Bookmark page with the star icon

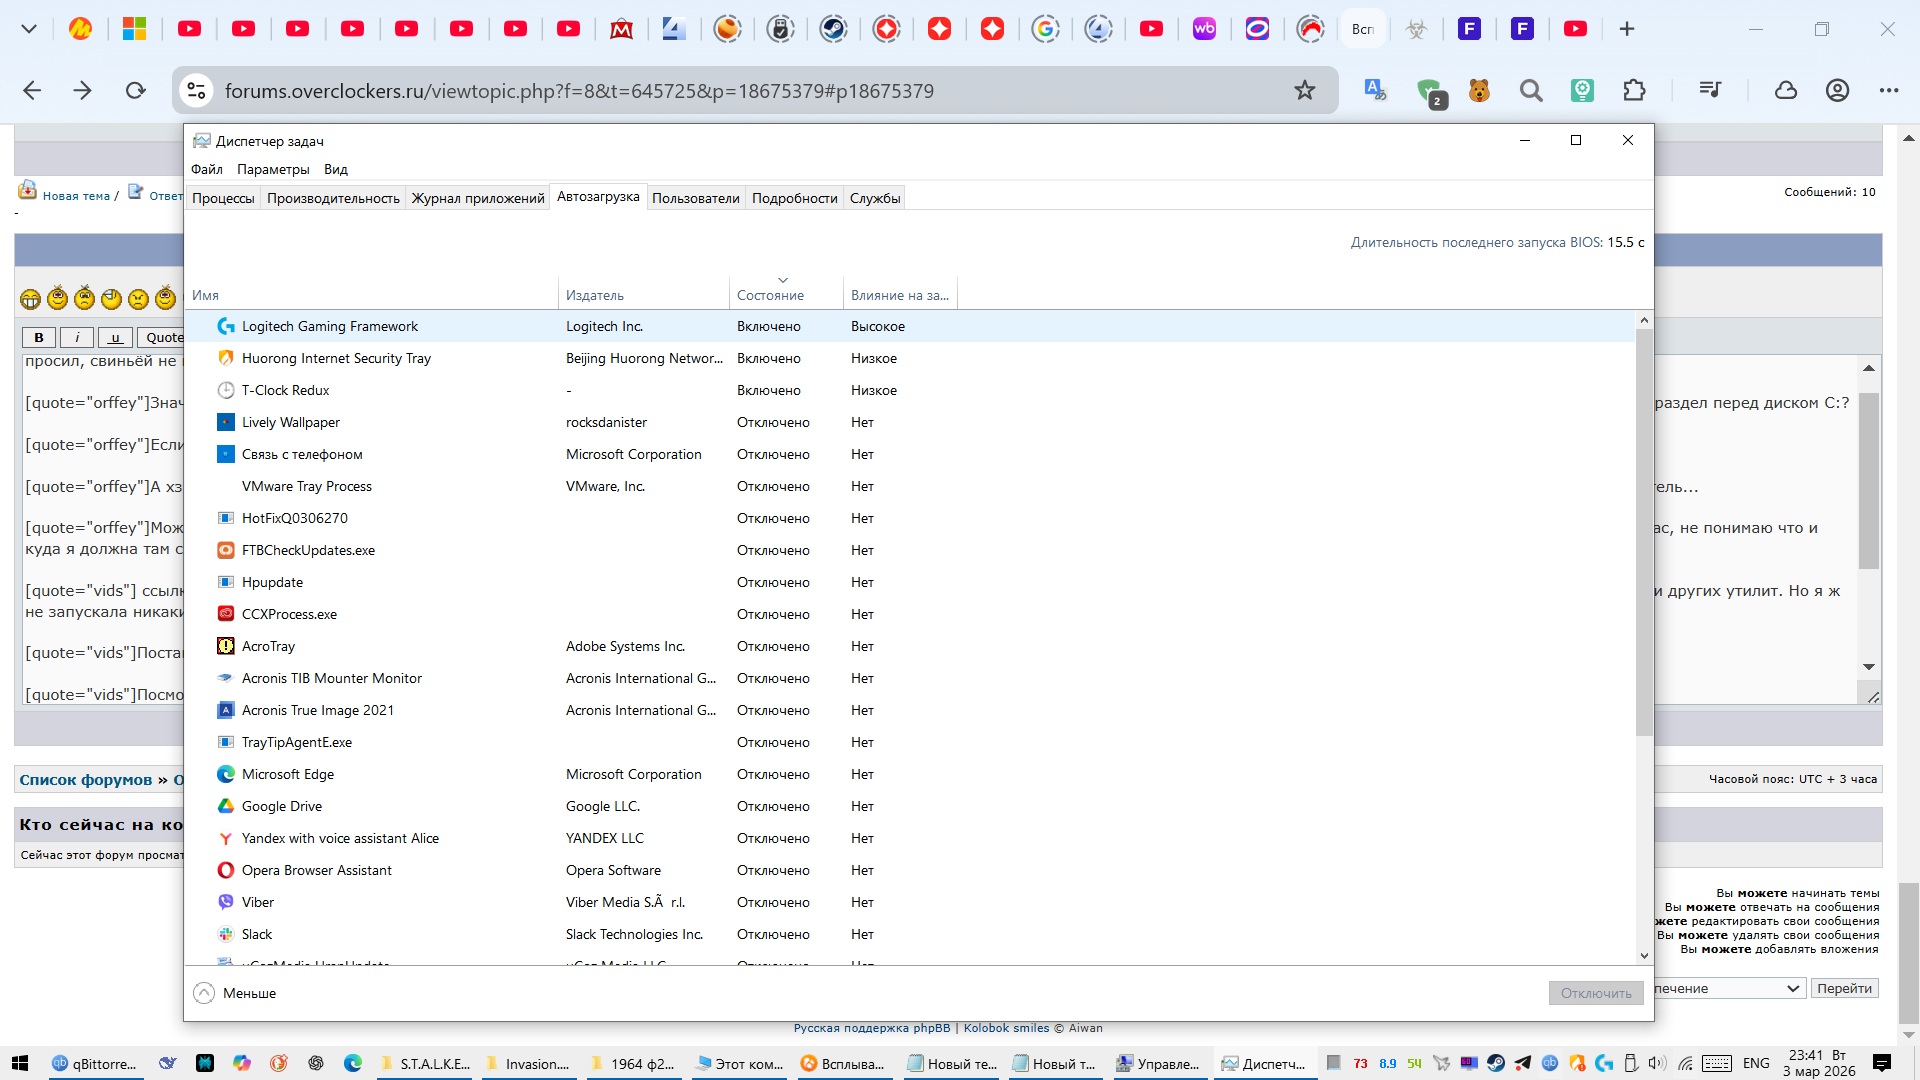[x=1305, y=91]
